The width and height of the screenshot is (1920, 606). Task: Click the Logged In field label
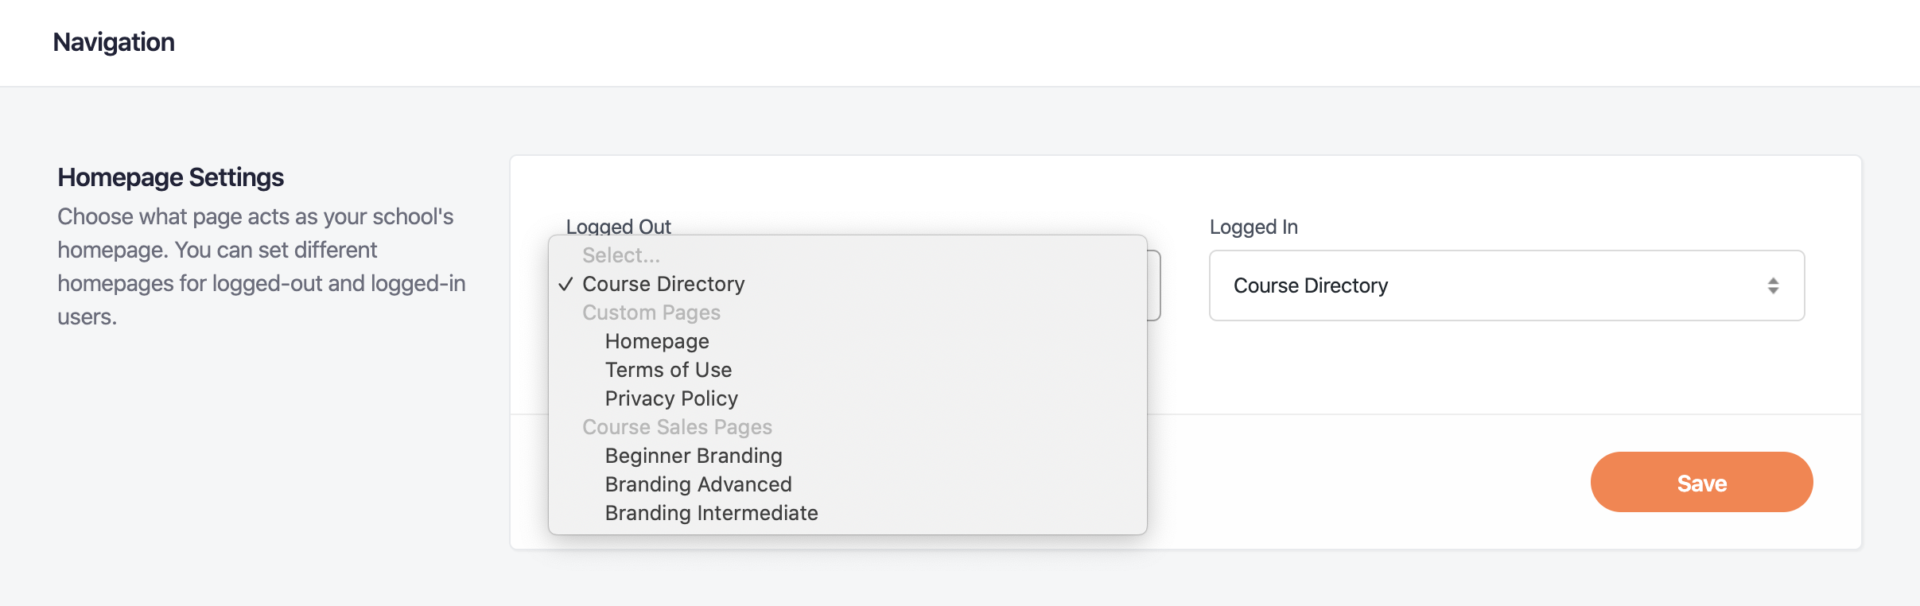point(1253,227)
